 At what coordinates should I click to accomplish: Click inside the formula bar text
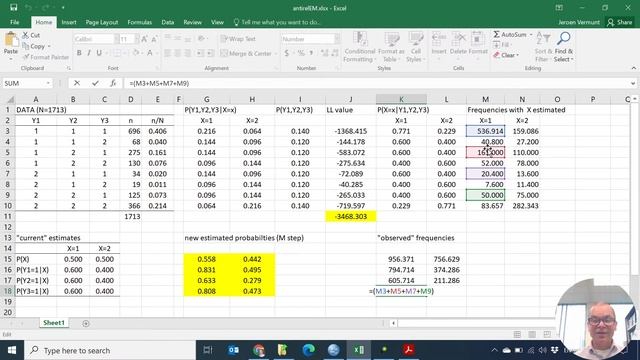(x=159, y=83)
